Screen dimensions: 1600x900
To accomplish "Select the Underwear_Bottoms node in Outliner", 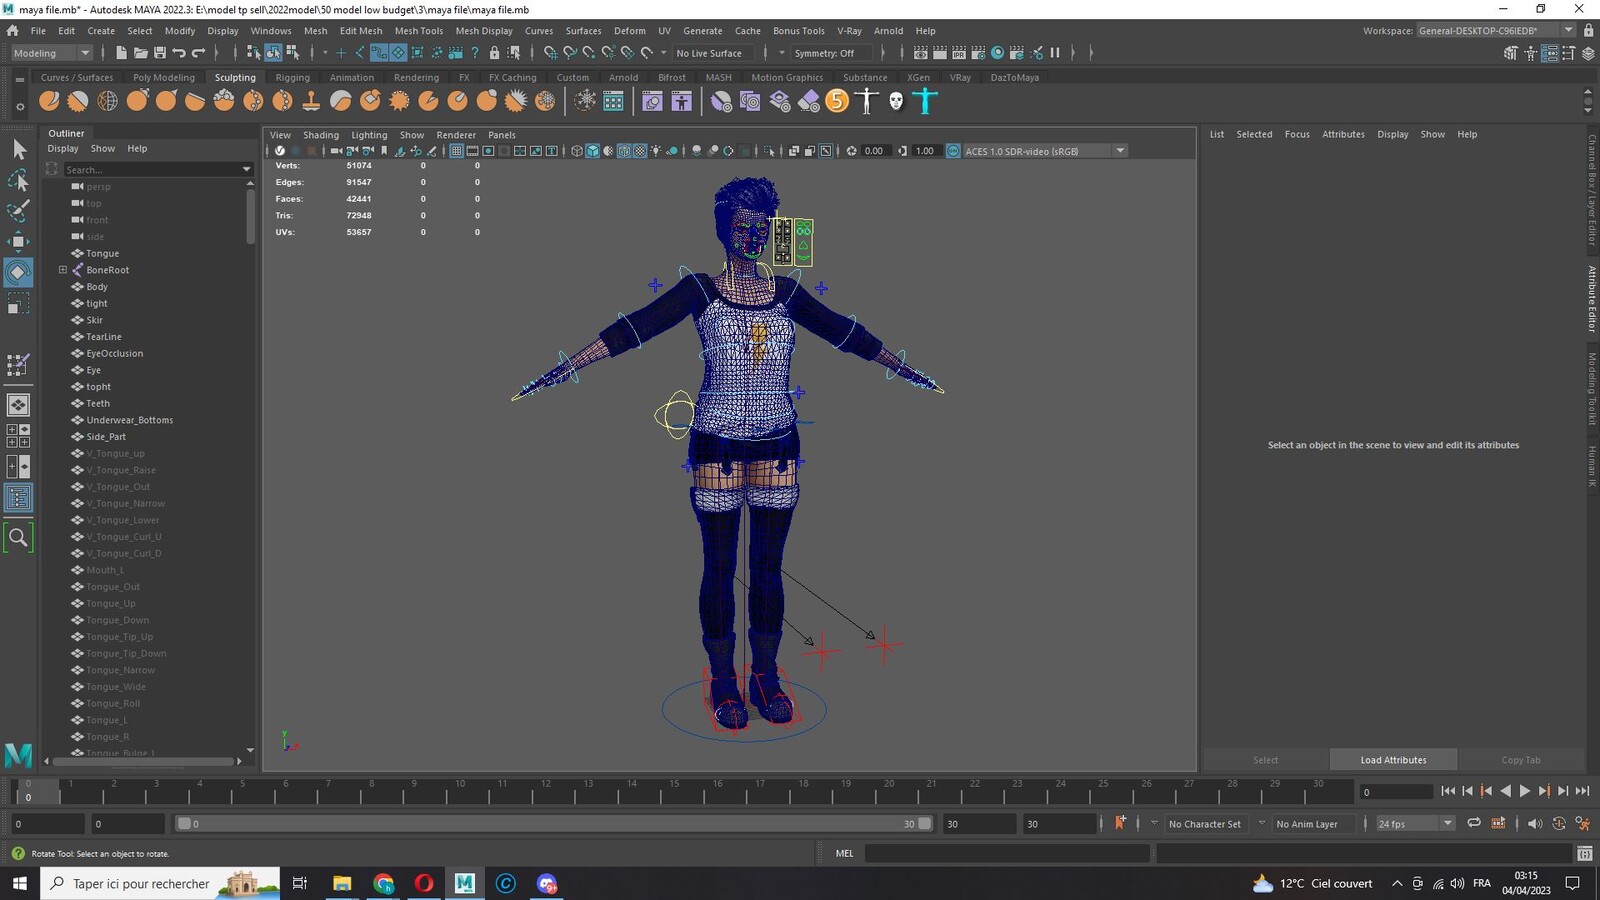I will 130,420.
